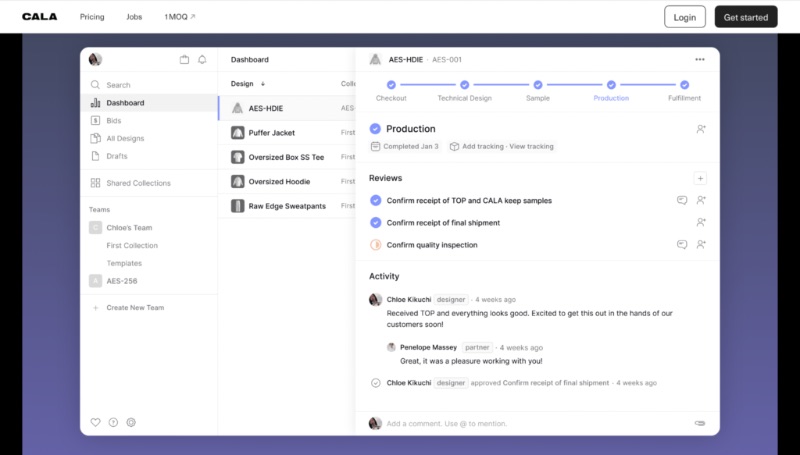The height and width of the screenshot is (455, 800).
Task: Click the Shared Collections grid icon
Action: tap(95, 183)
